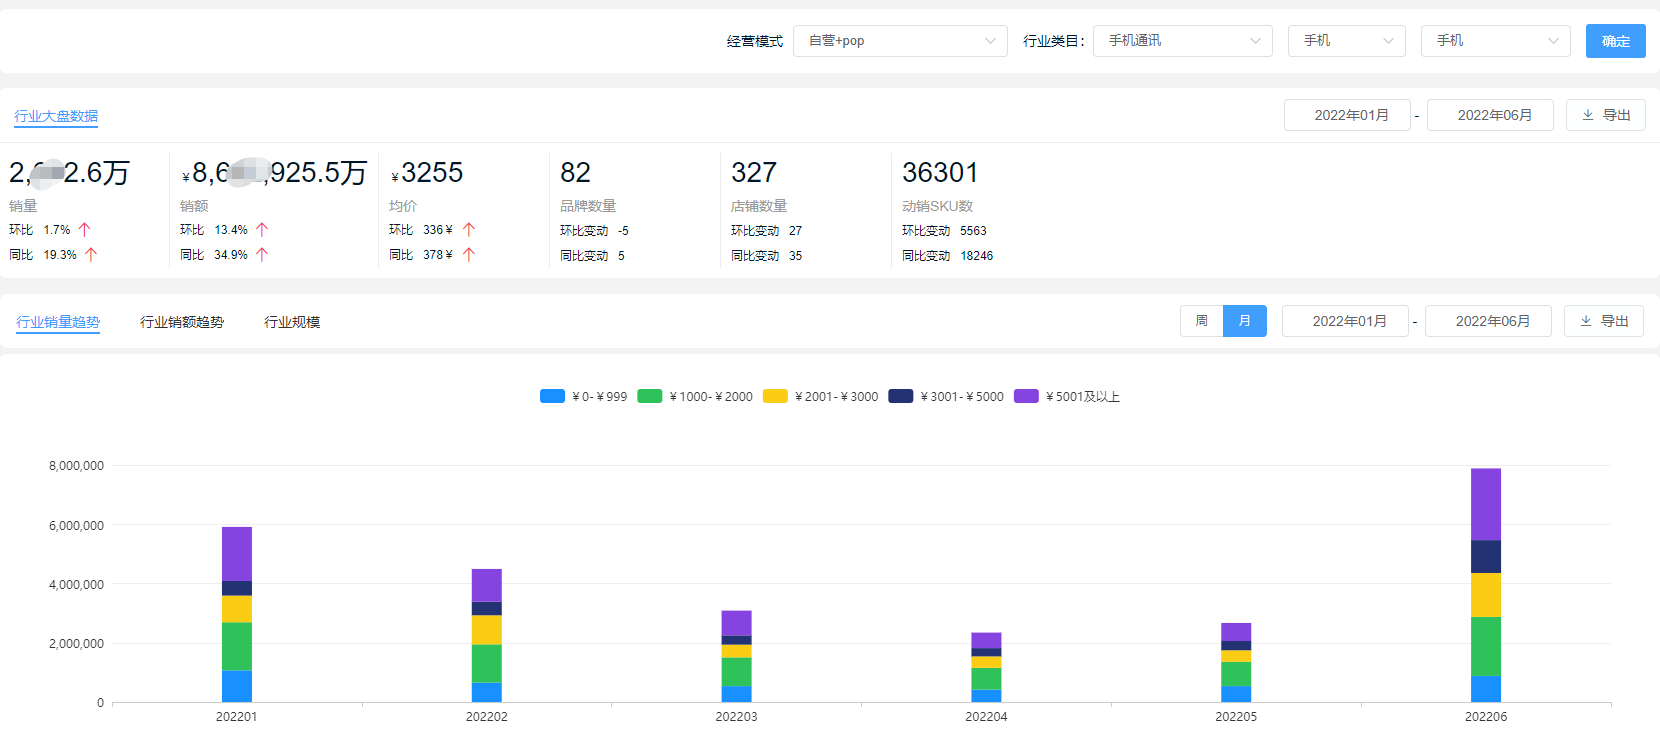This screenshot has width=1660, height=743.
Task: Click the 环比变动 5563 text
Action: coord(944,231)
